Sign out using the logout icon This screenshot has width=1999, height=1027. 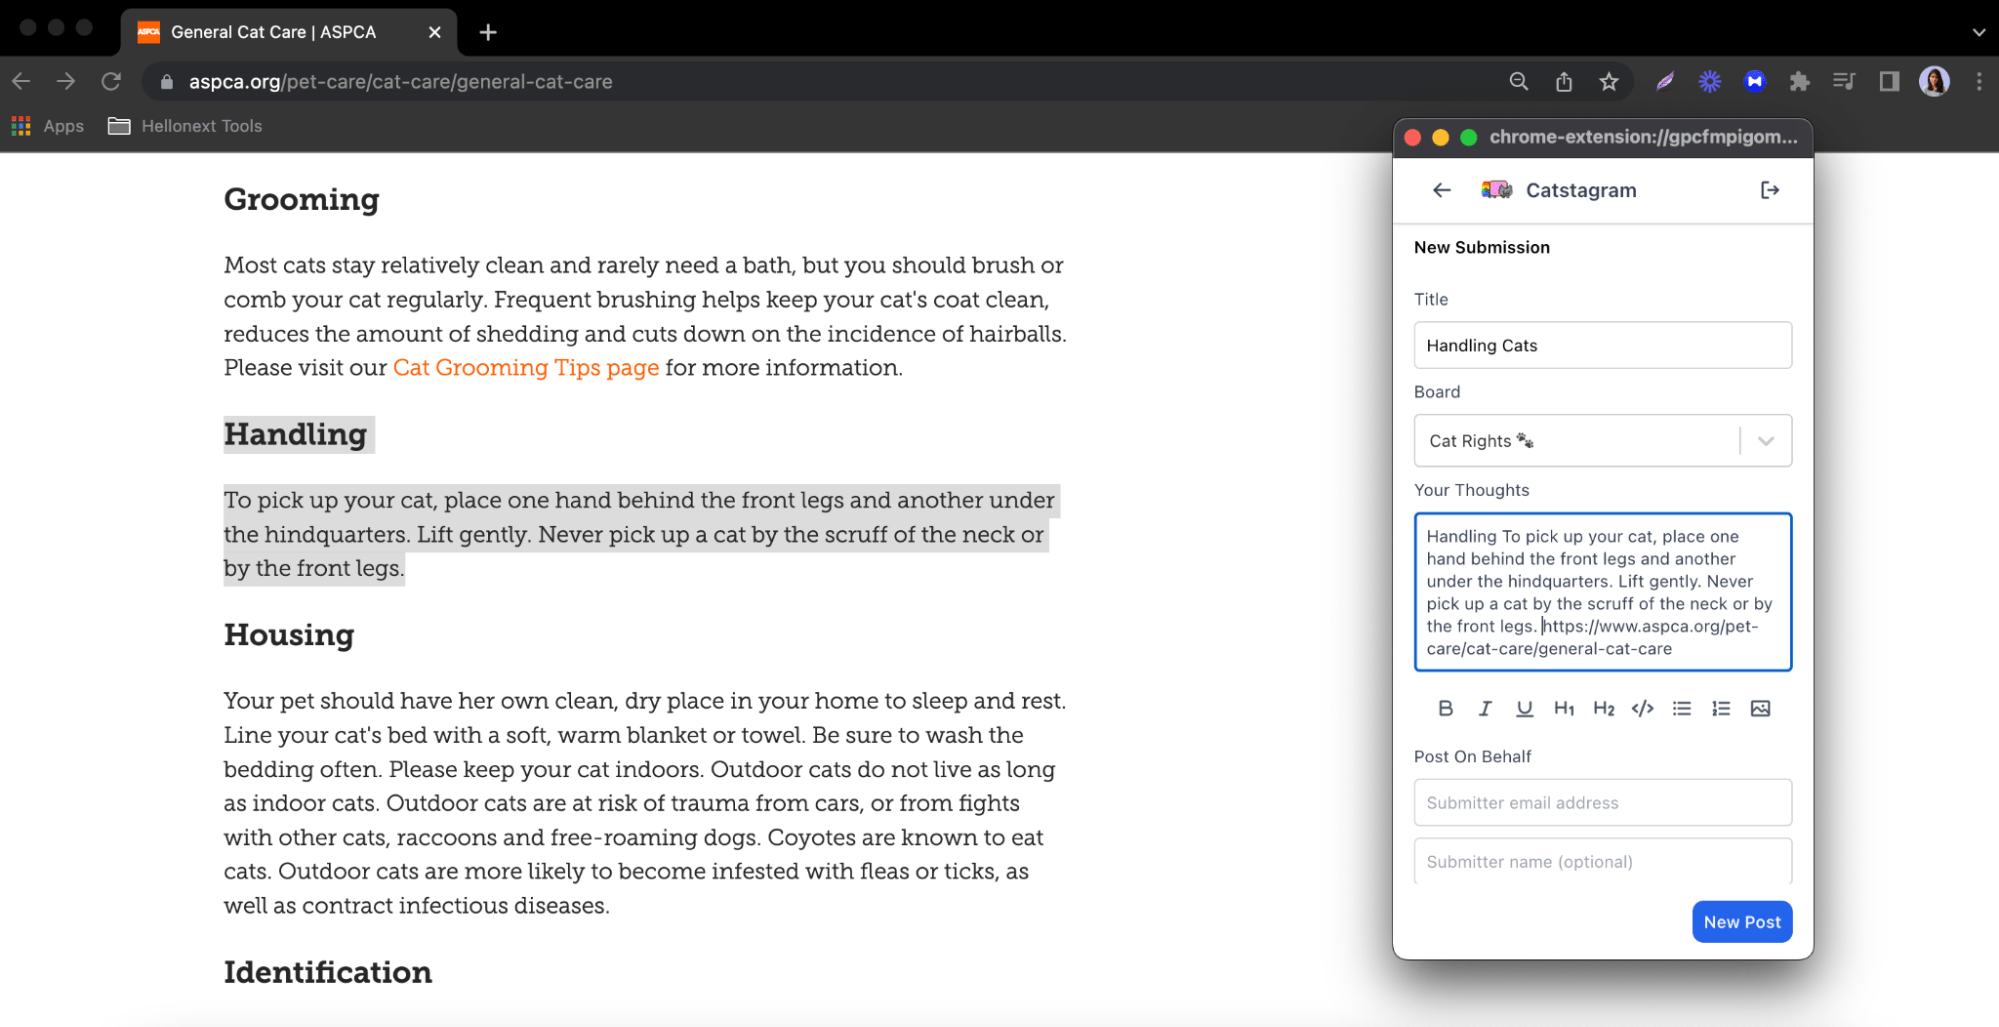tap(1769, 190)
